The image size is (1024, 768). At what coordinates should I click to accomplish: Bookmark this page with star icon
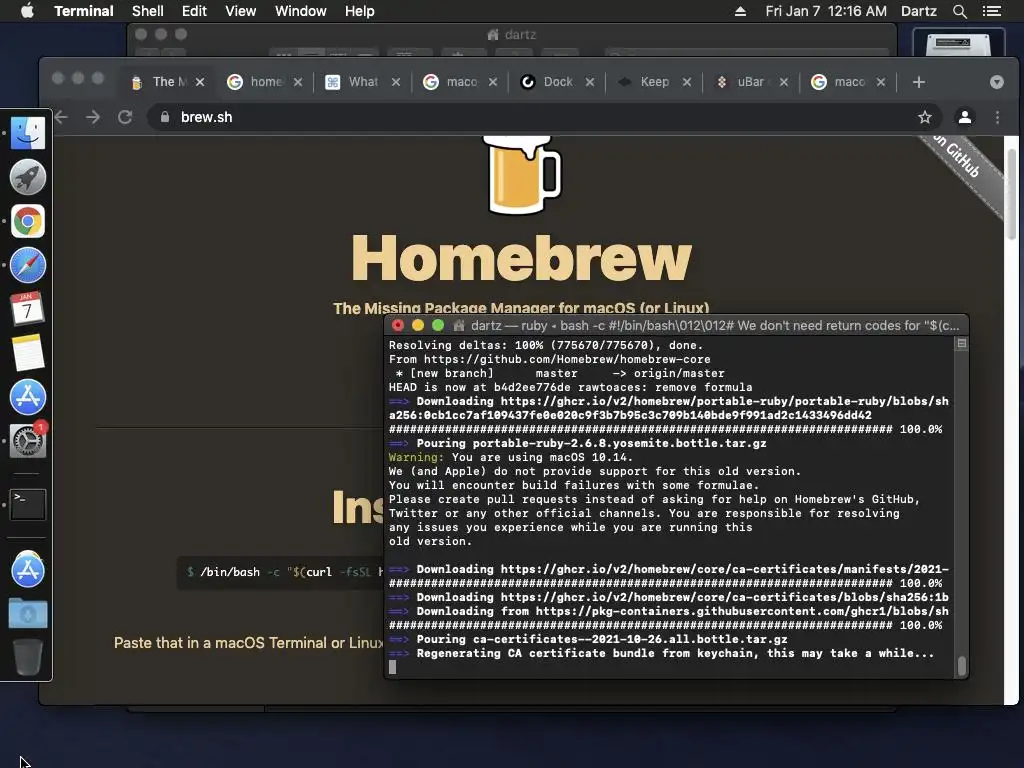point(925,117)
